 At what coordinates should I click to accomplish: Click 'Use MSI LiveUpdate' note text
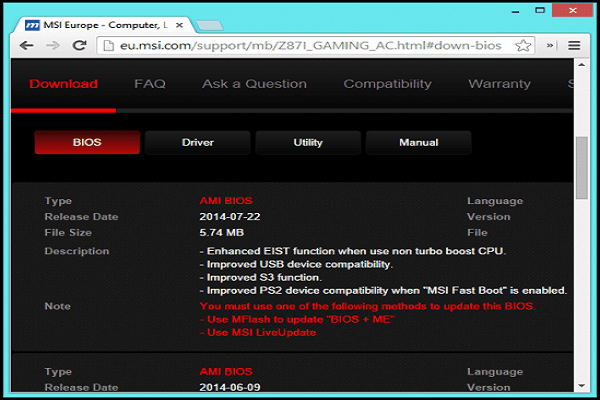[x=258, y=332]
